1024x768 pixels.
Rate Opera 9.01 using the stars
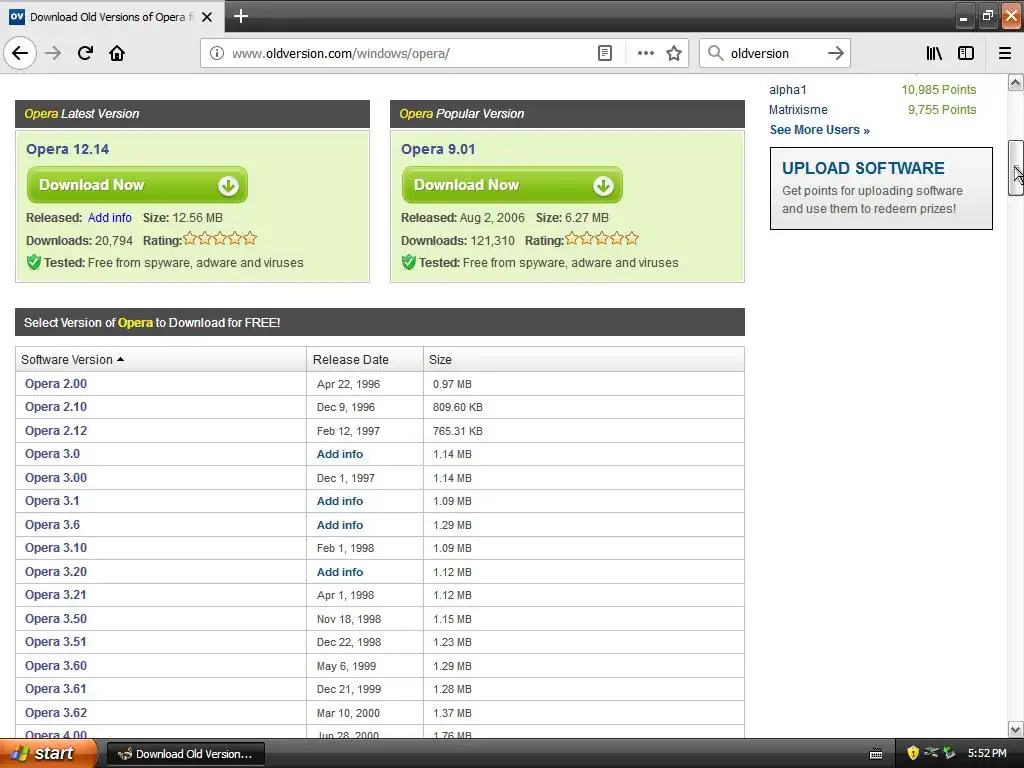[601, 239]
